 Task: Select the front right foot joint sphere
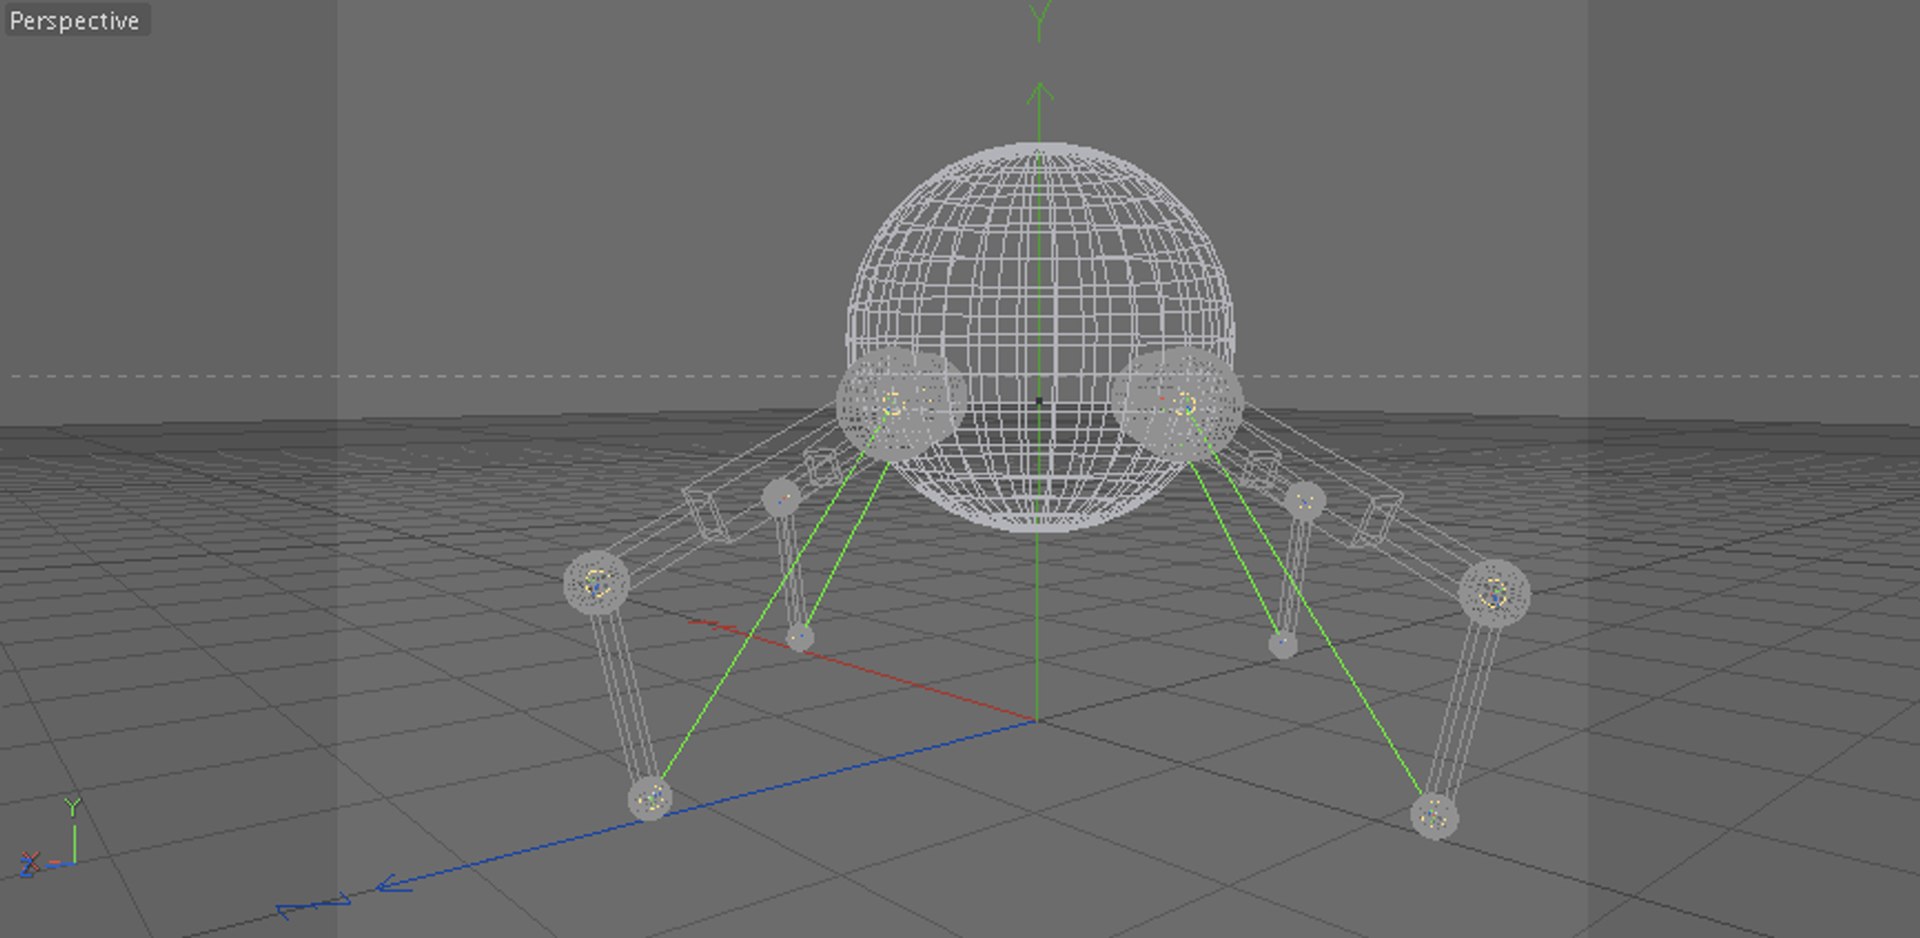click(x=1434, y=816)
